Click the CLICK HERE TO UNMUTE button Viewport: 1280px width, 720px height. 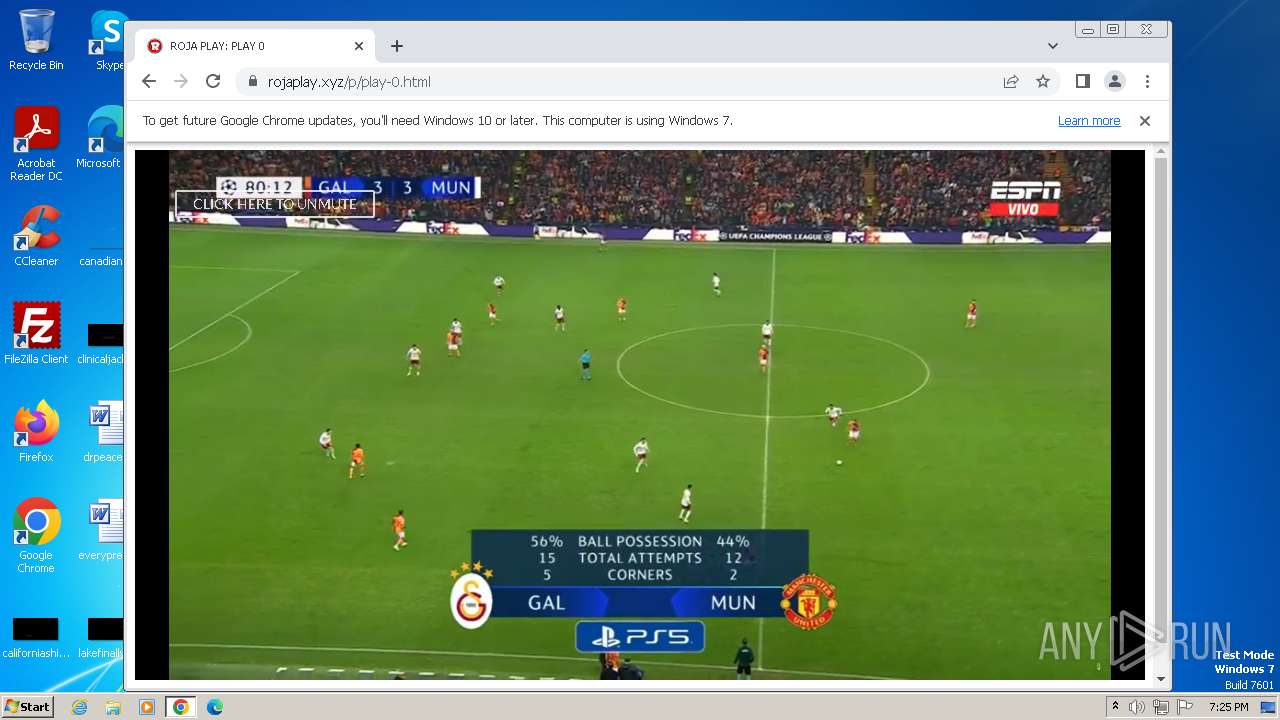point(275,204)
